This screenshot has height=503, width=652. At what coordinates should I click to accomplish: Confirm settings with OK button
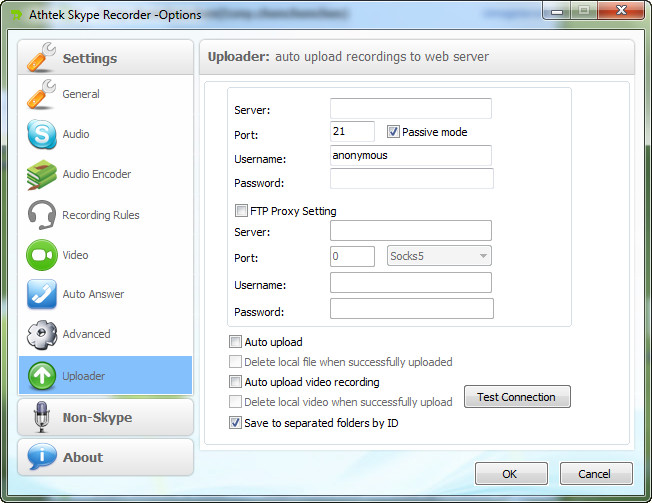click(511, 473)
